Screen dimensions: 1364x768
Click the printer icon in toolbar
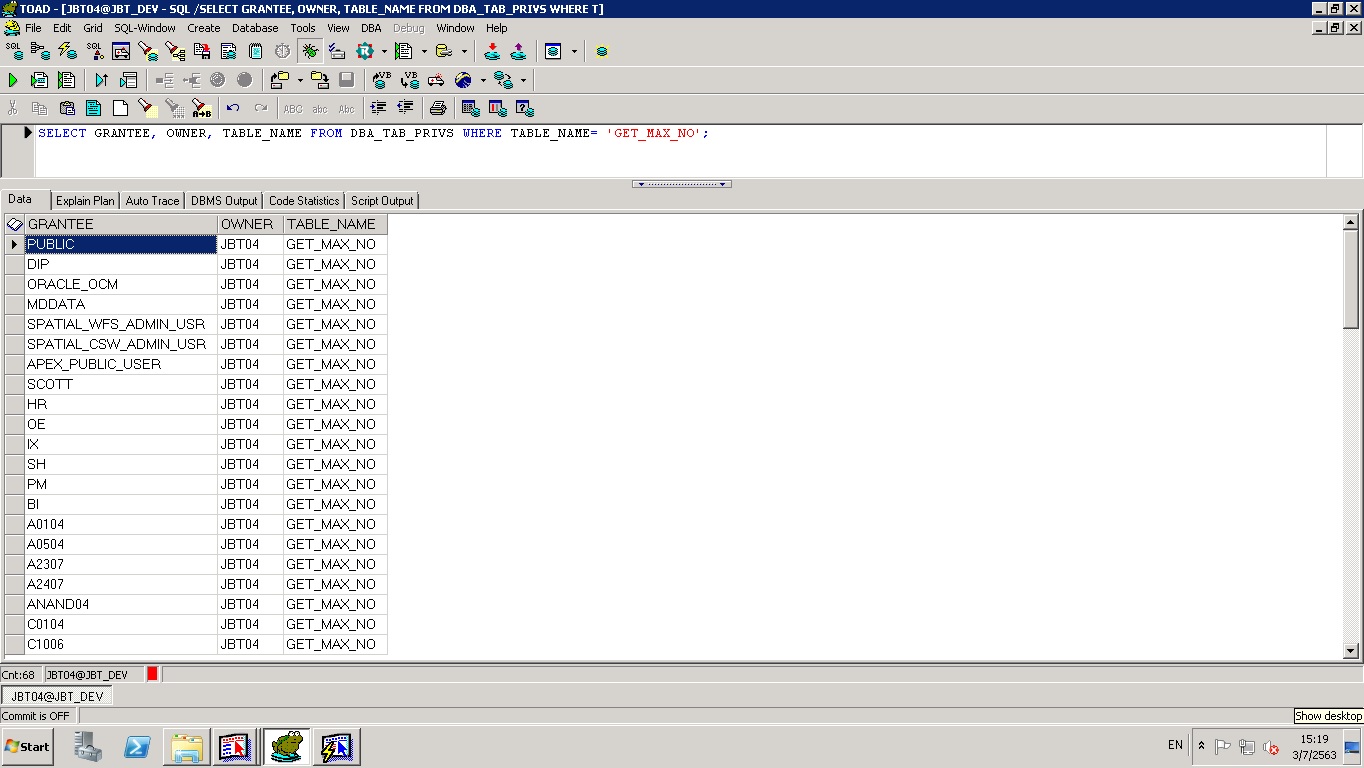coord(437,108)
